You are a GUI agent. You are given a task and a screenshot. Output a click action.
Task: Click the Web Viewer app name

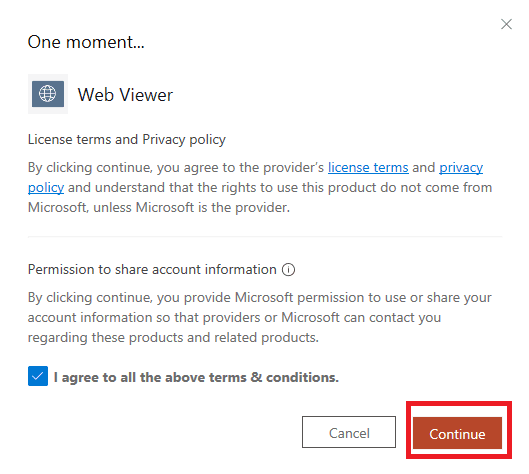[x=125, y=95]
